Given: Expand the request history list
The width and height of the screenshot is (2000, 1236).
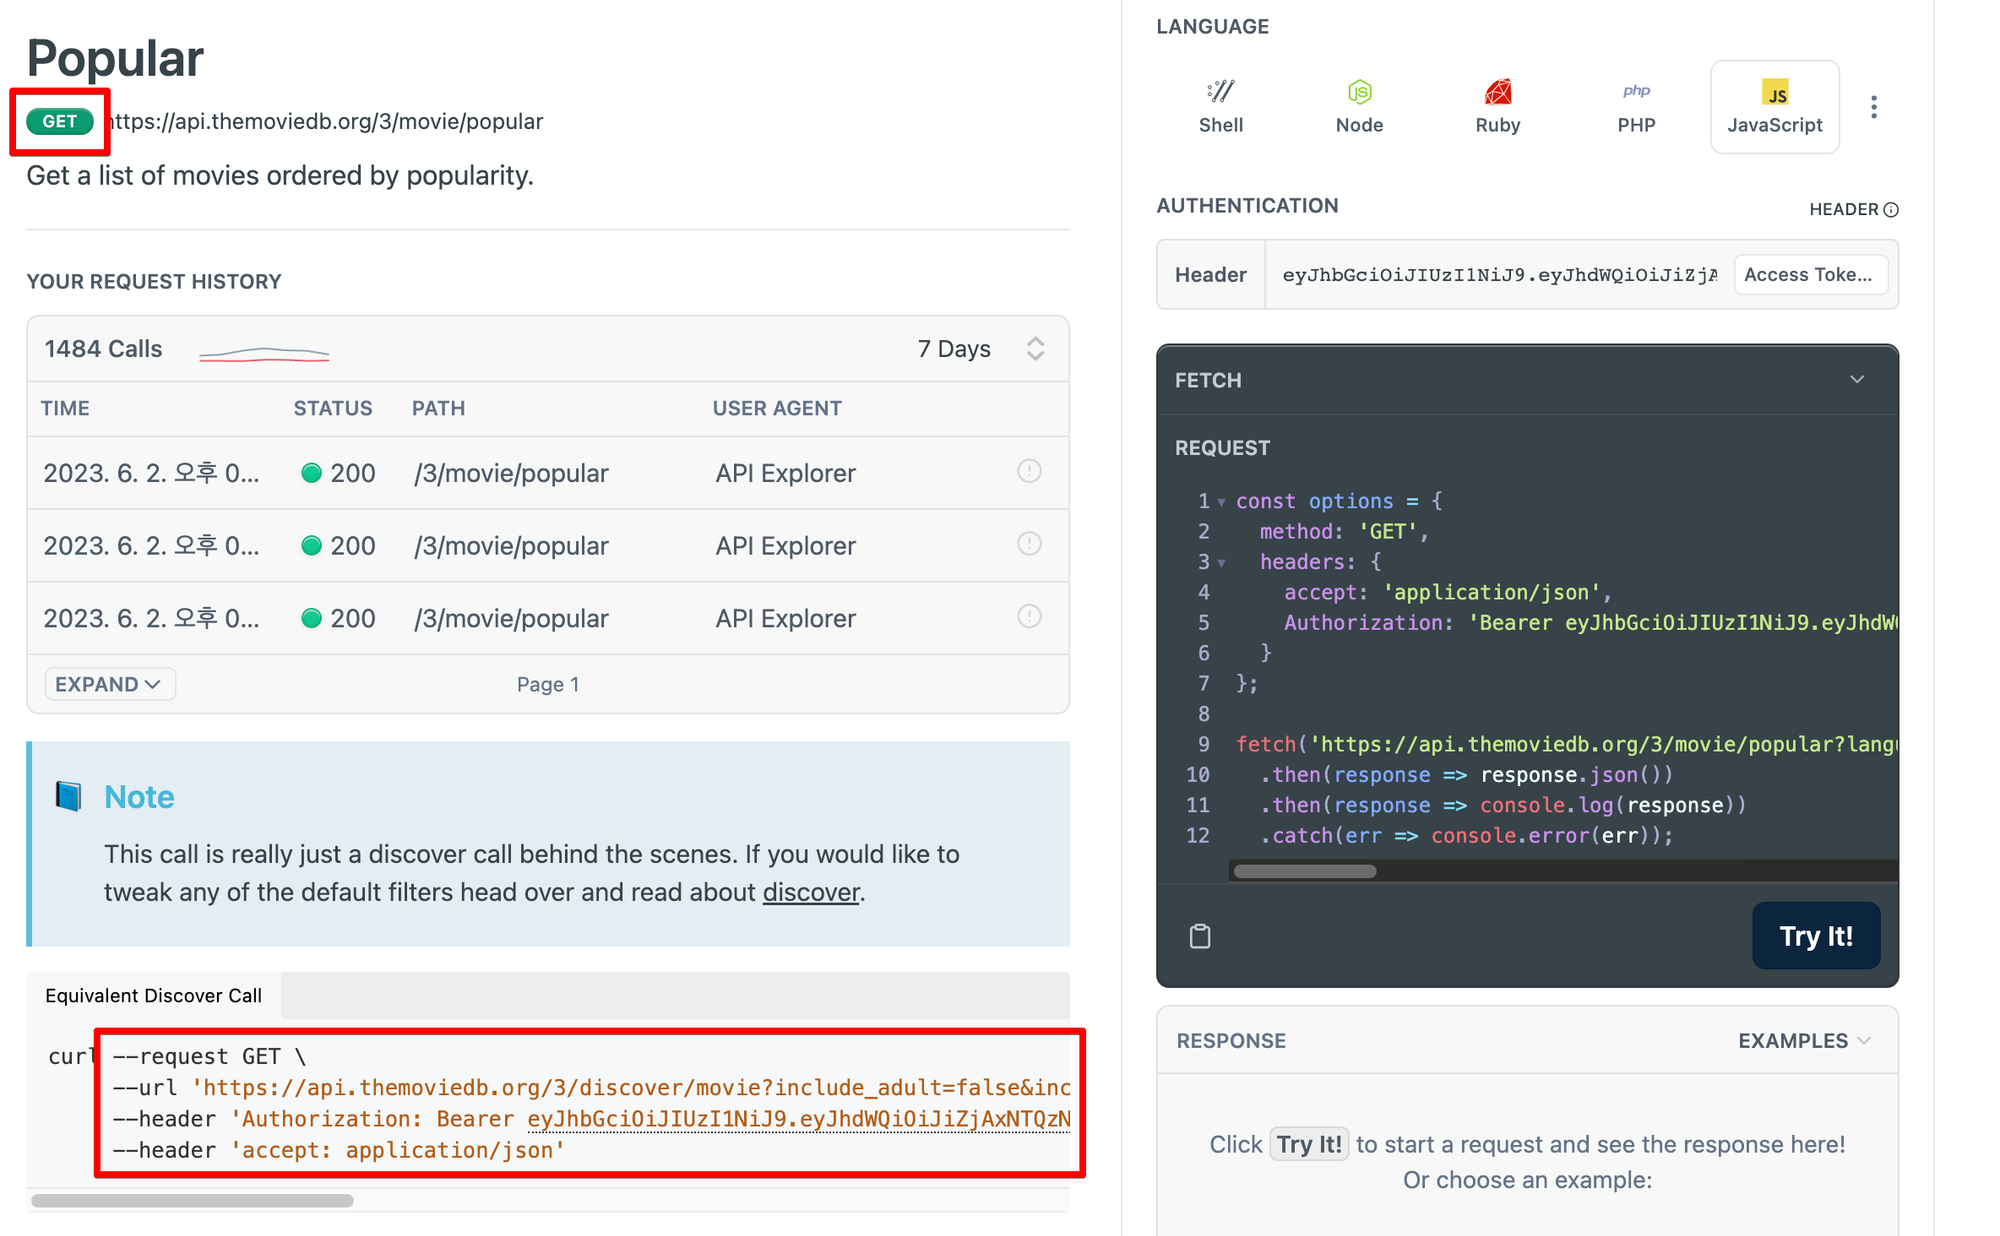Looking at the screenshot, I should point(109,684).
